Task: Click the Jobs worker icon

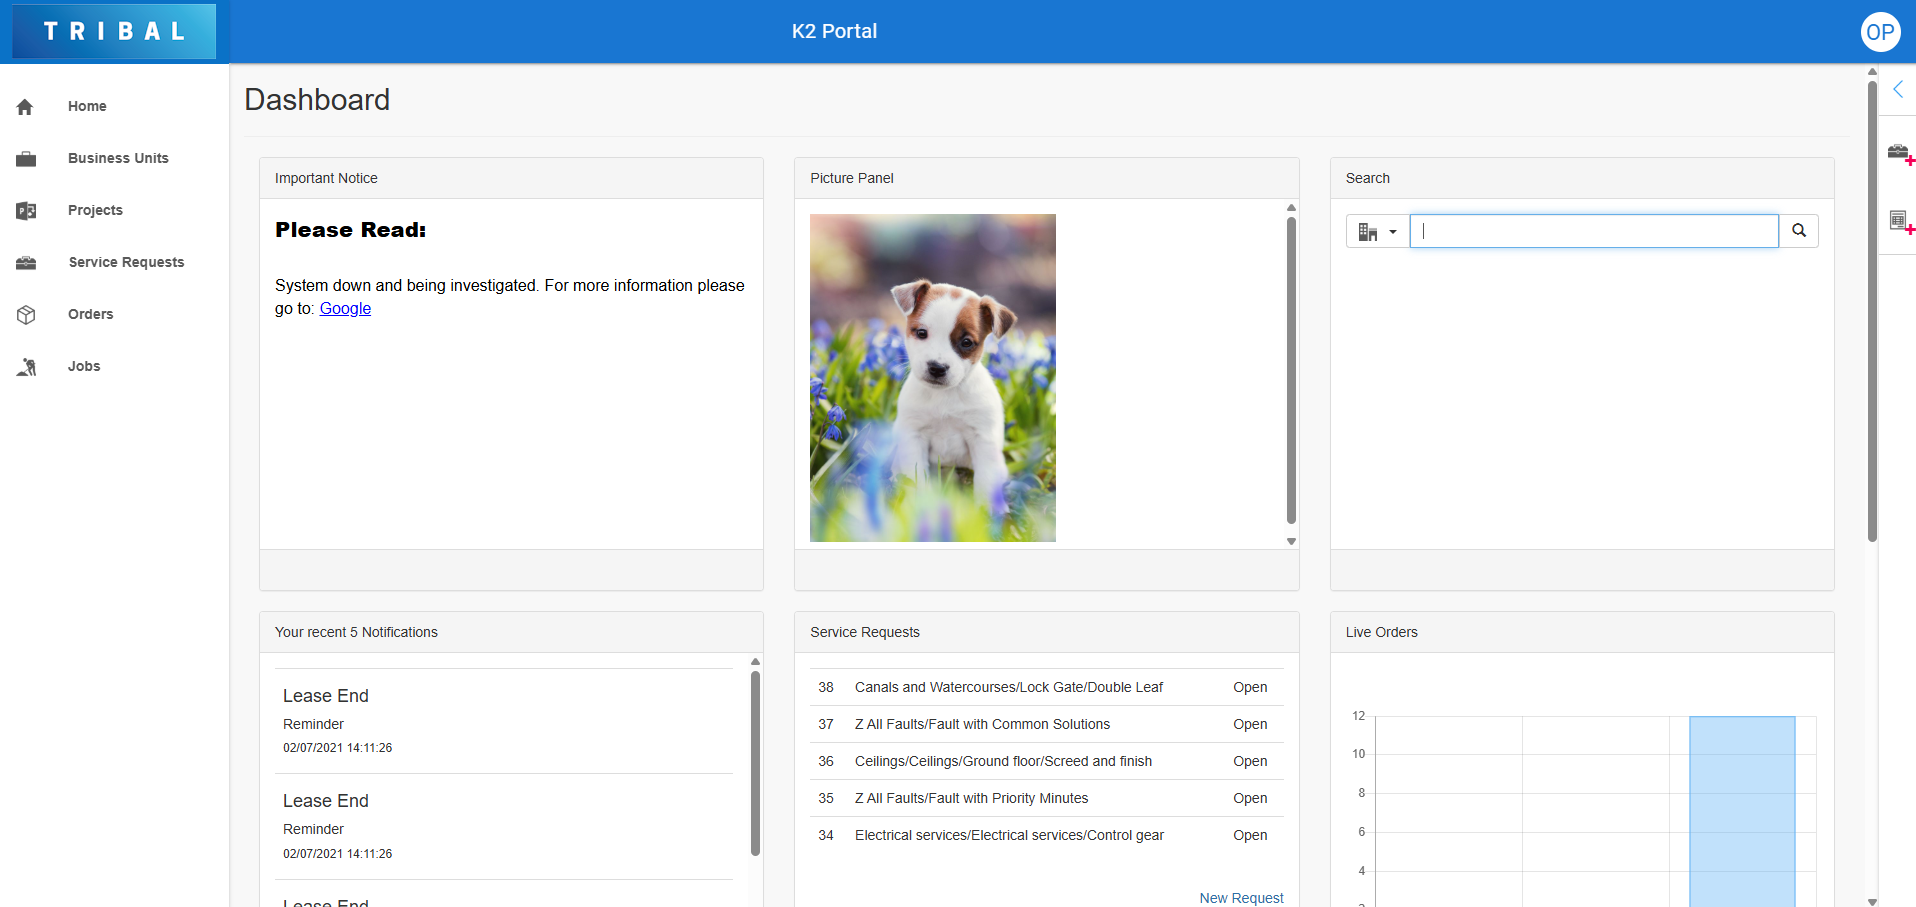Action: point(26,367)
